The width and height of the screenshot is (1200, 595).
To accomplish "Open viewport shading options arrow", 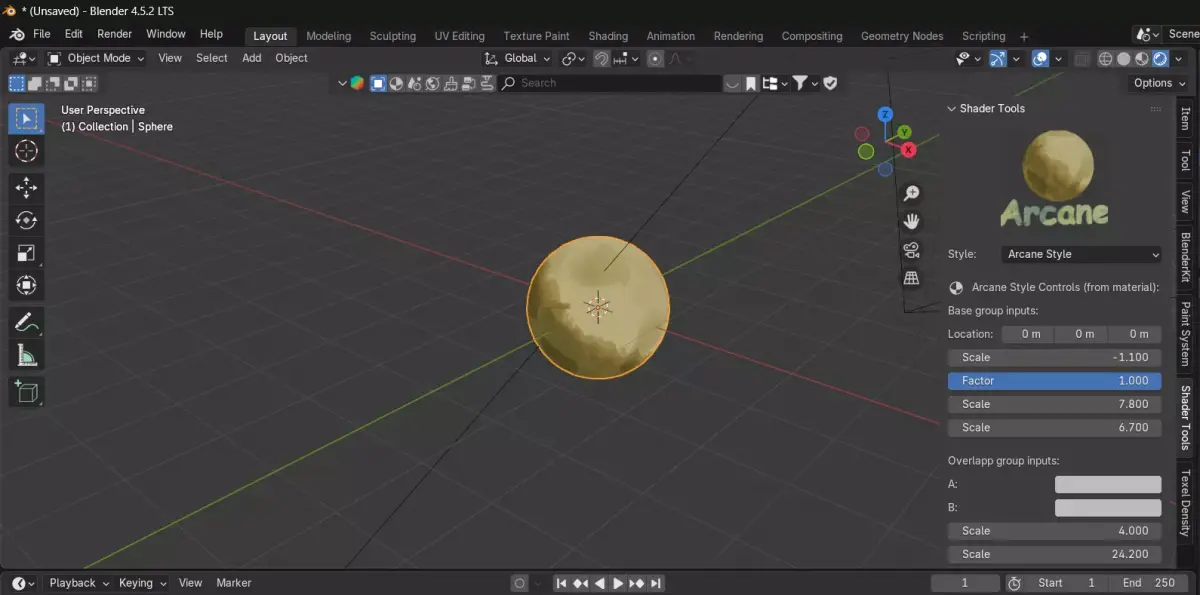I will coord(1178,58).
